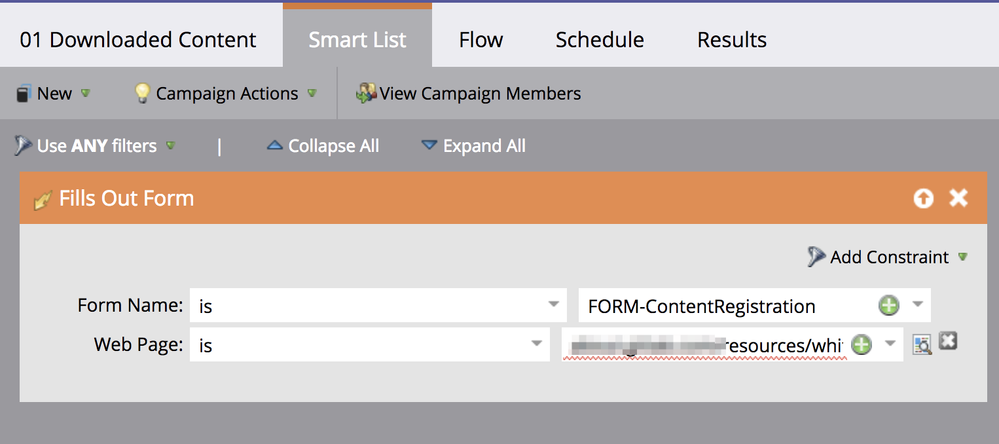
Task: Expand All smart list filters
Action: (x=473, y=146)
